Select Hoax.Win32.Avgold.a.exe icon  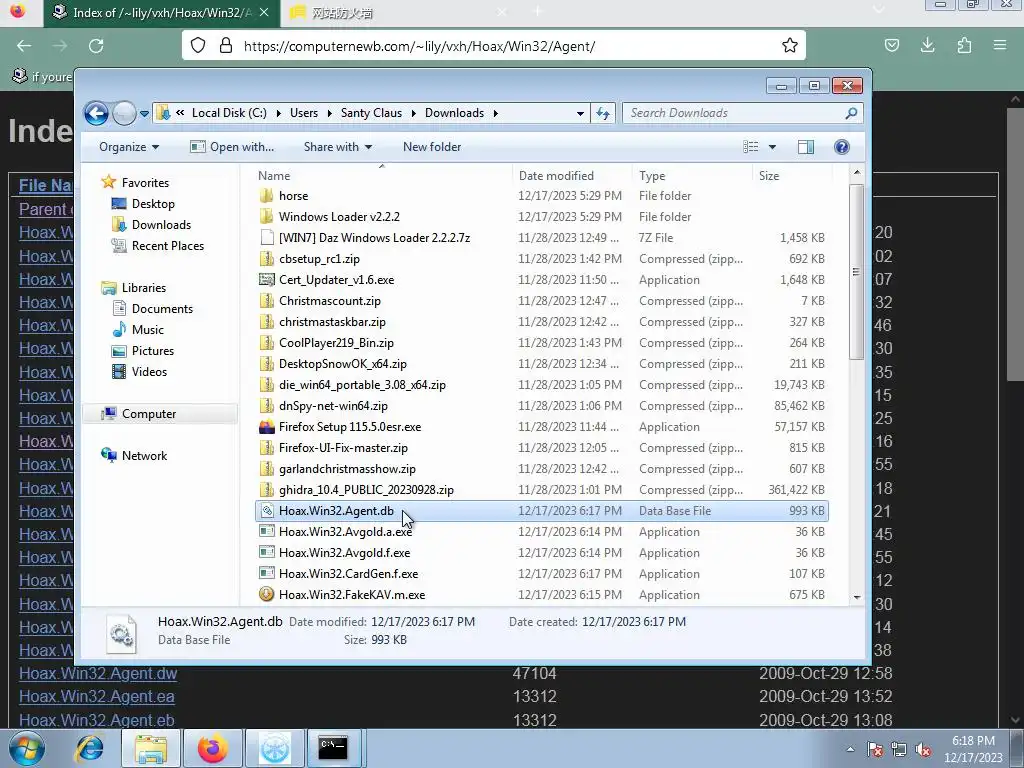point(266,532)
